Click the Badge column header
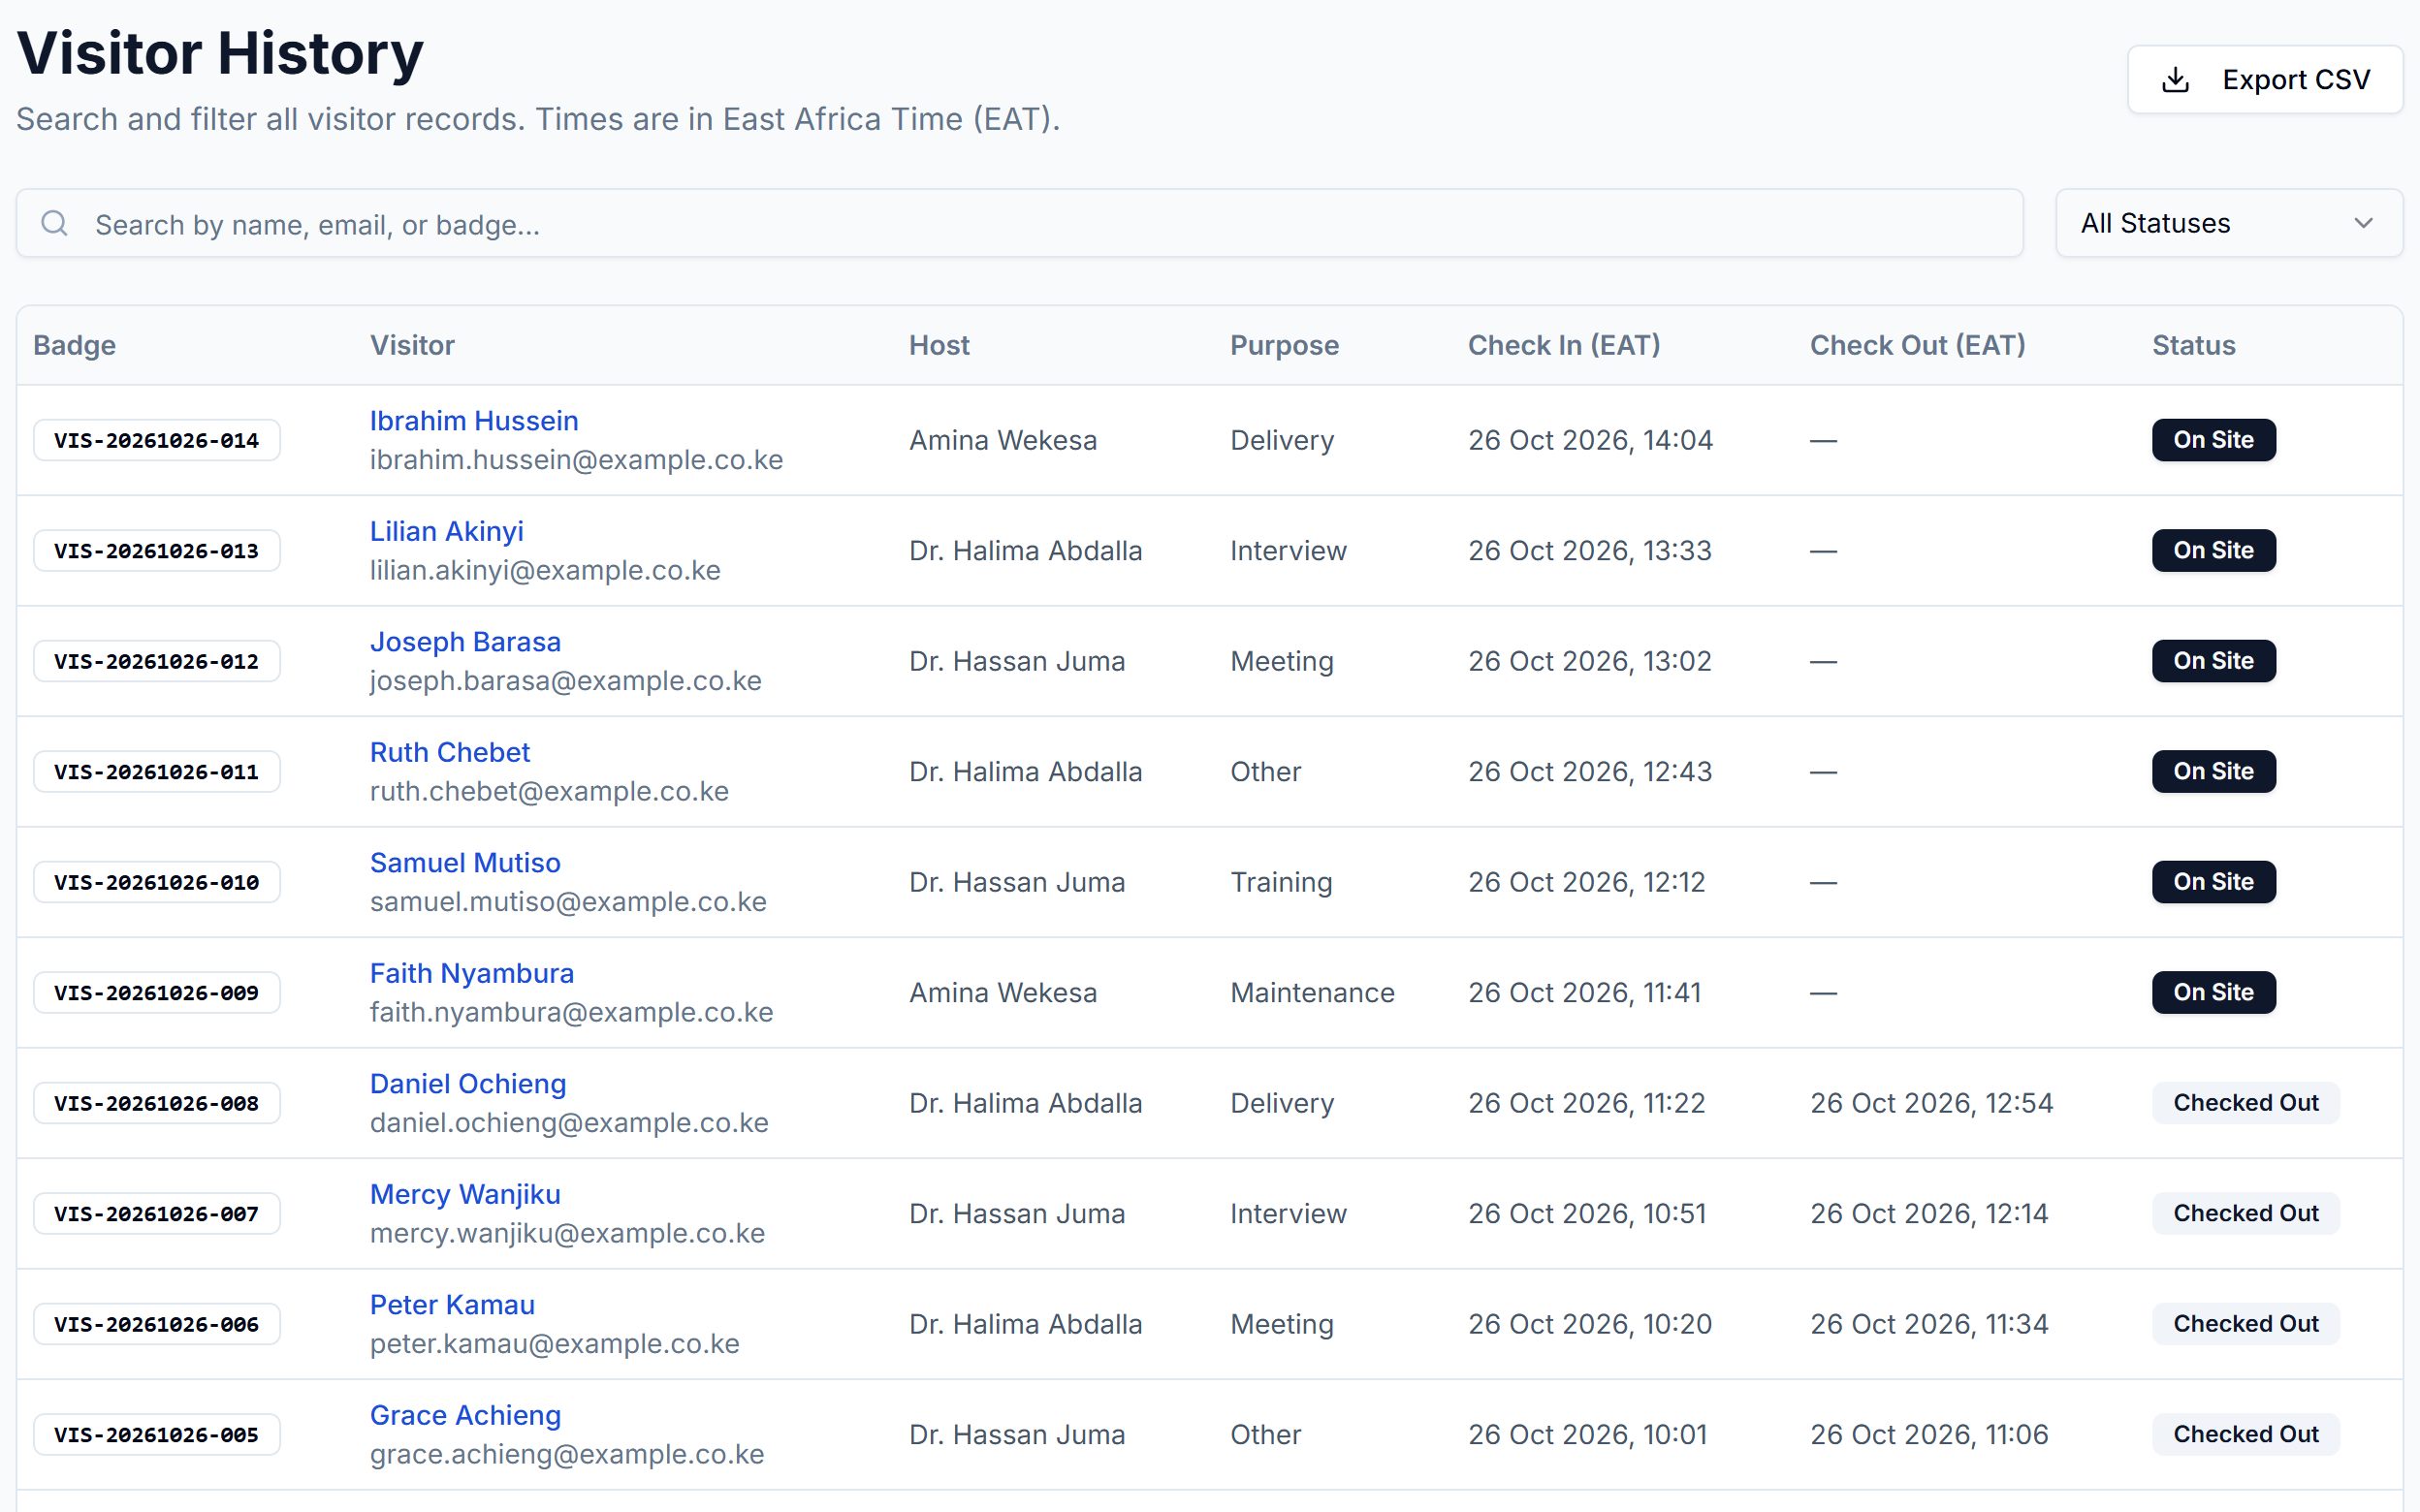The height and width of the screenshot is (1512, 2420). point(74,345)
